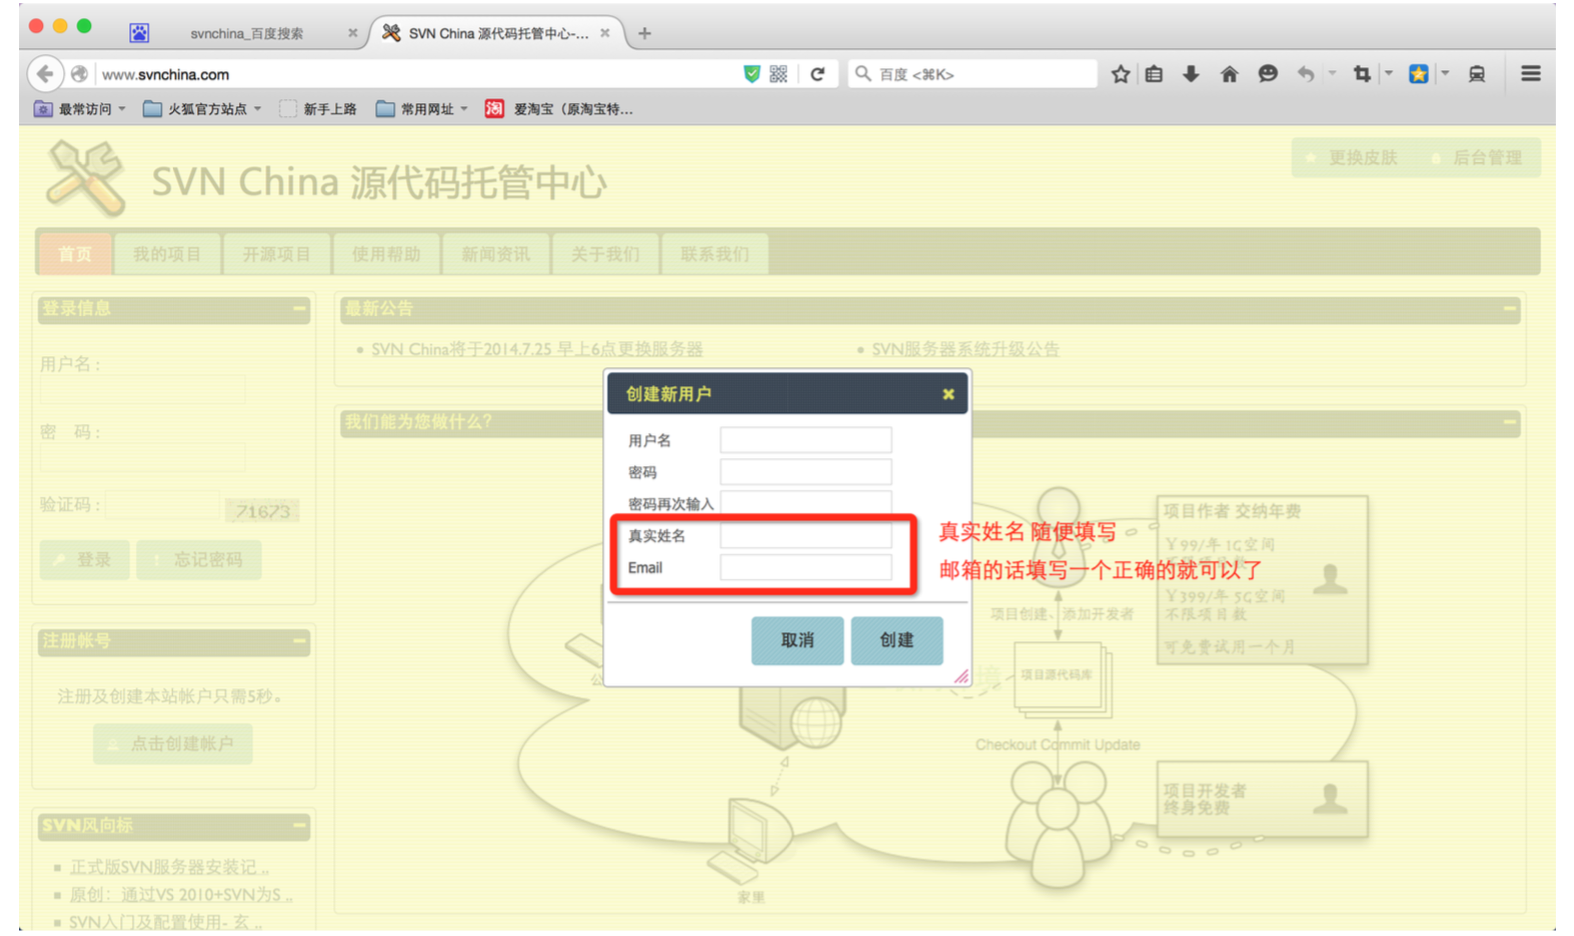Focus the 用户名 field in dialog
1574x936 pixels.
click(x=806, y=440)
